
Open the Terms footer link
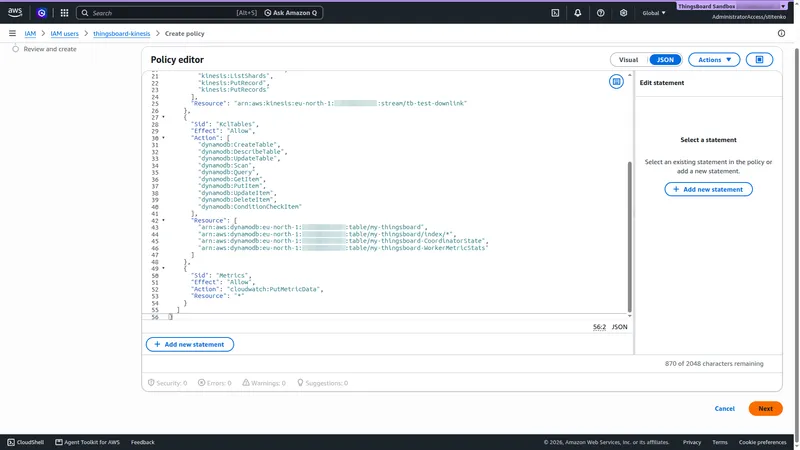720,442
